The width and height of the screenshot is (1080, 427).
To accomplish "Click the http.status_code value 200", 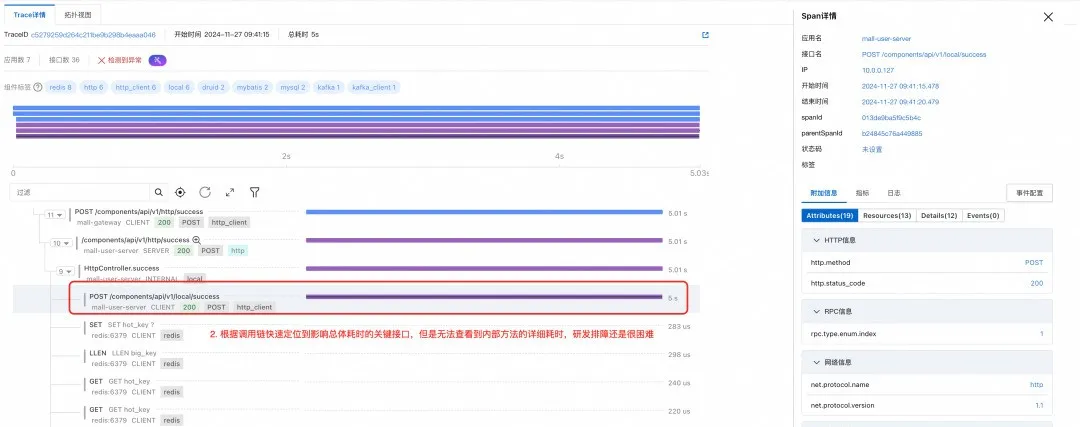I will coord(1036,283).
